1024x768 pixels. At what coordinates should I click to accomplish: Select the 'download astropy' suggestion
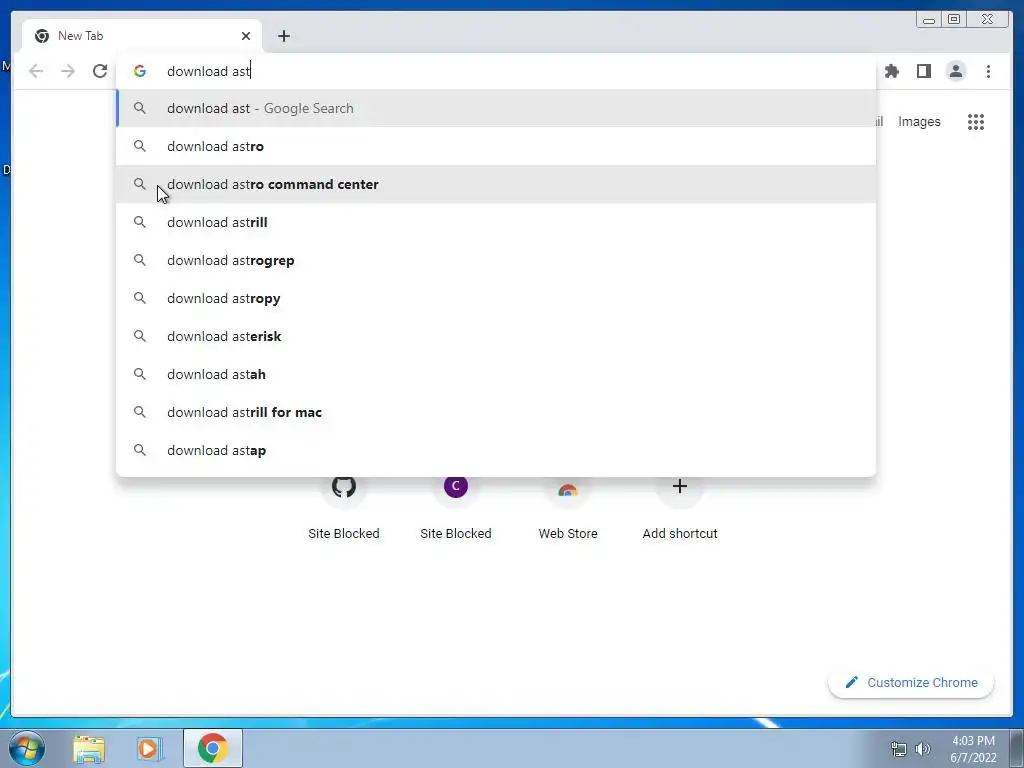(x=496, y=298)
